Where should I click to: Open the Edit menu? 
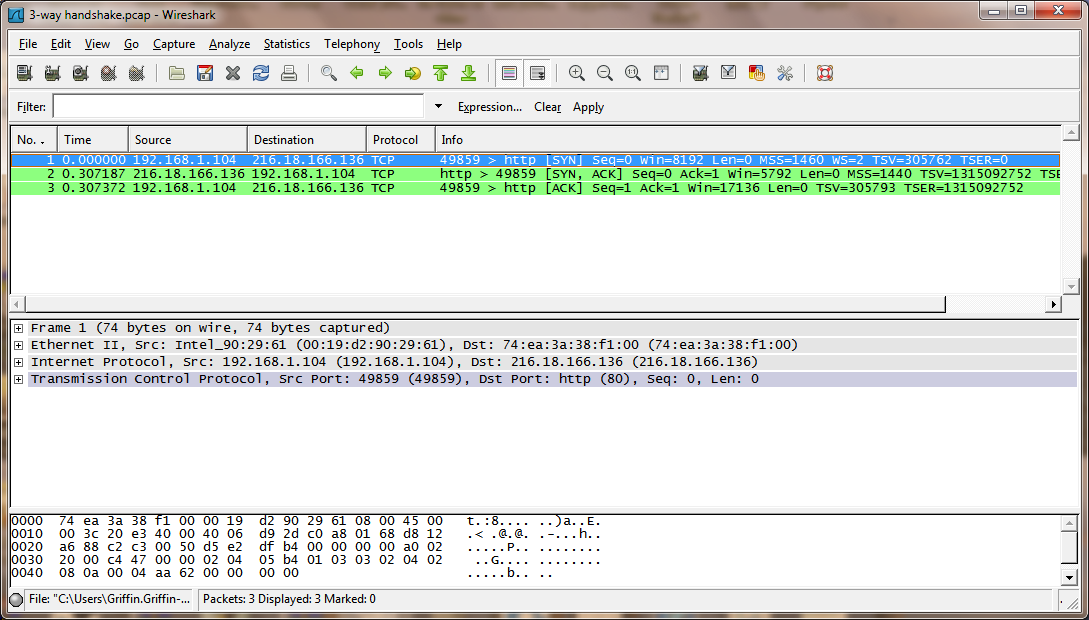click(61, 44)
